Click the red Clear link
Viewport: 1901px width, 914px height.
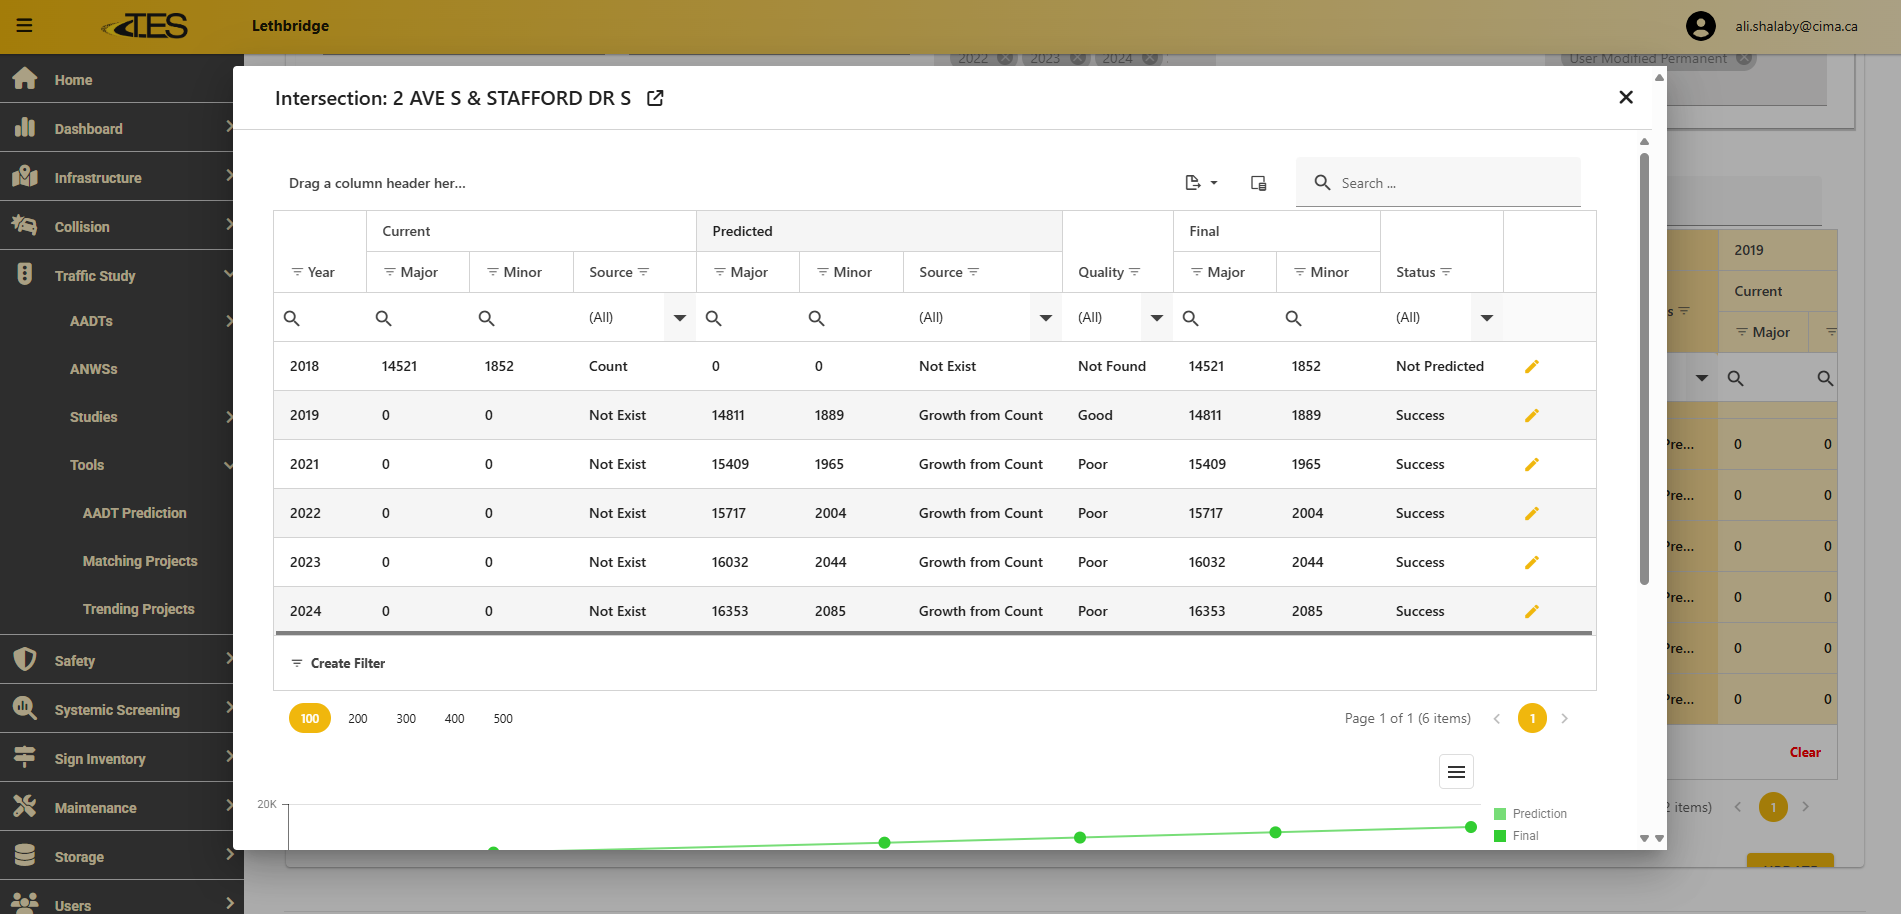[x=1804, y=752]
